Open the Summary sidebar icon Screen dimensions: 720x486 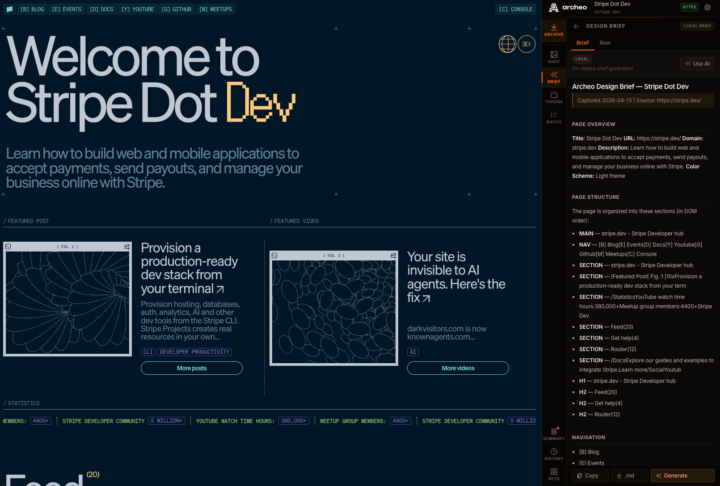(554, 434)
